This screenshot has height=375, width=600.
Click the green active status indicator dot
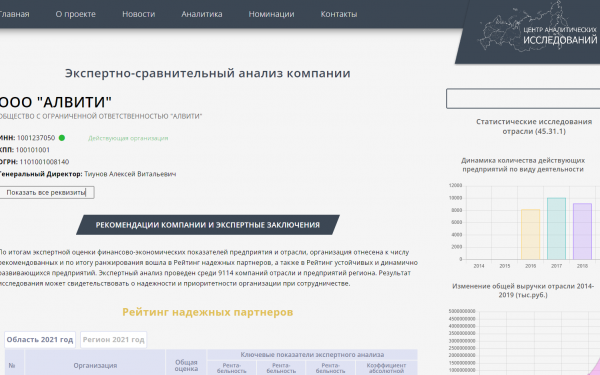point(62,138)
